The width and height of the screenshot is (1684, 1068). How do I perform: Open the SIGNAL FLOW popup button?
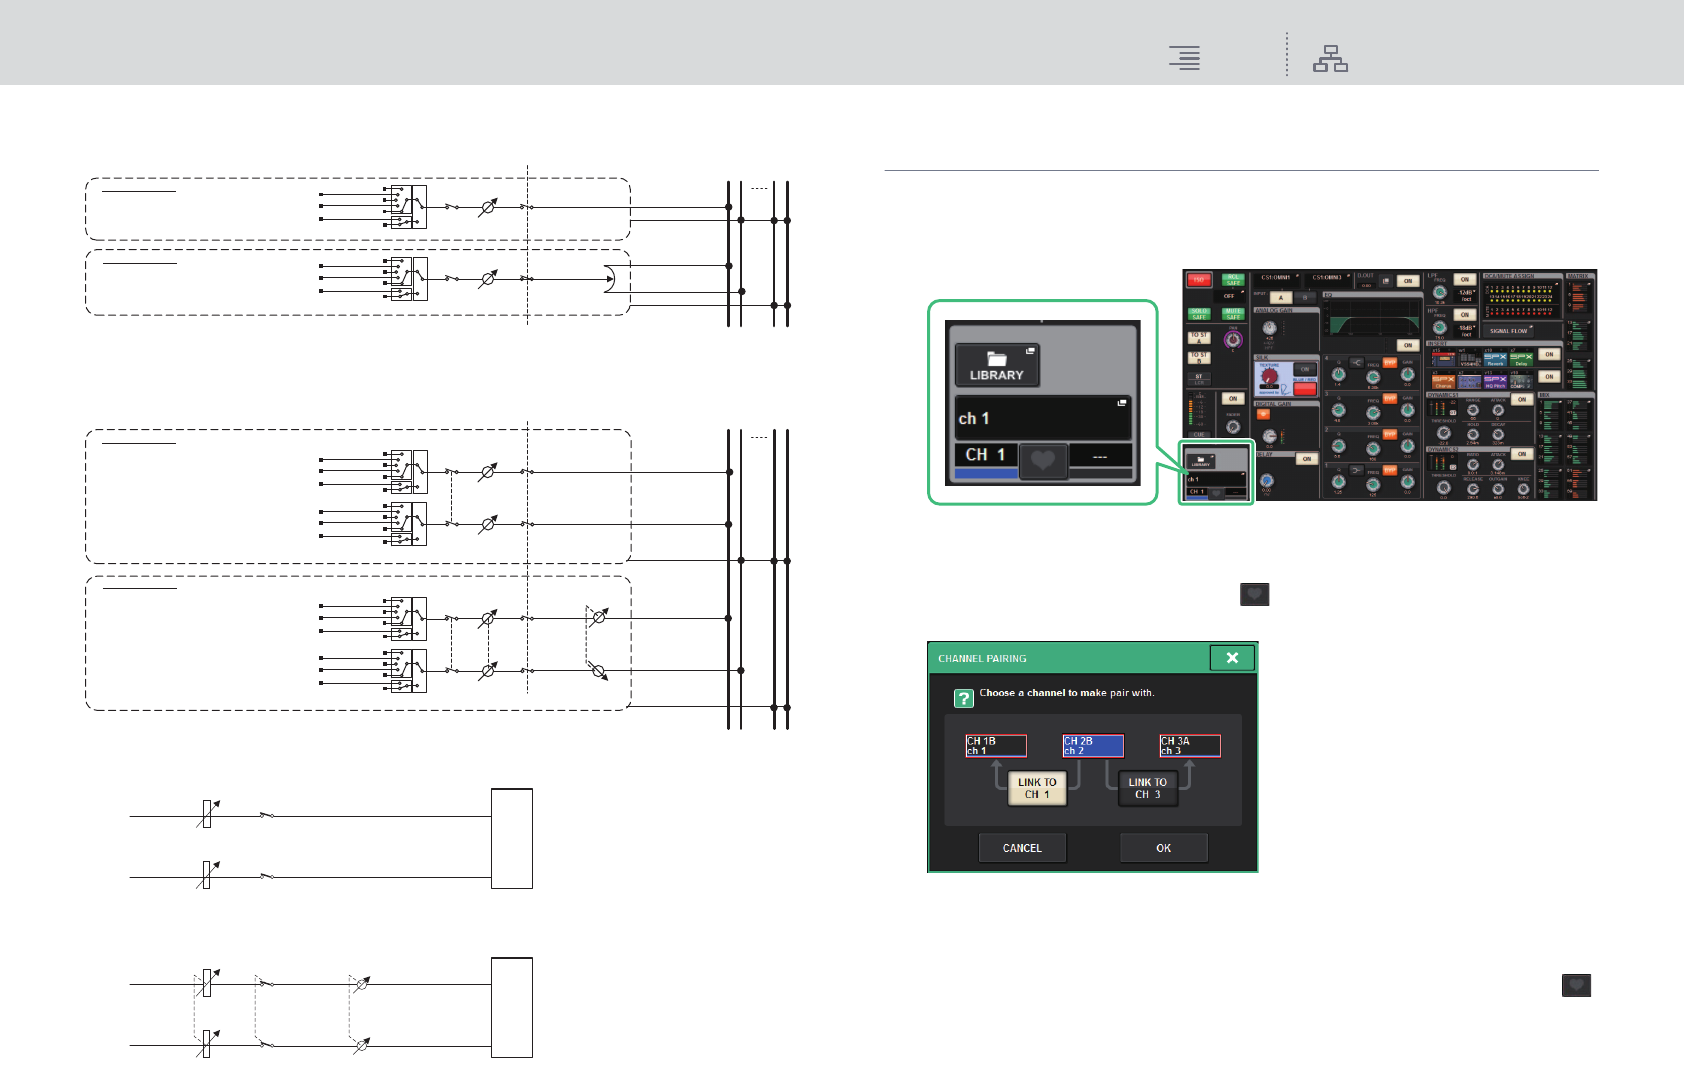1508,331
